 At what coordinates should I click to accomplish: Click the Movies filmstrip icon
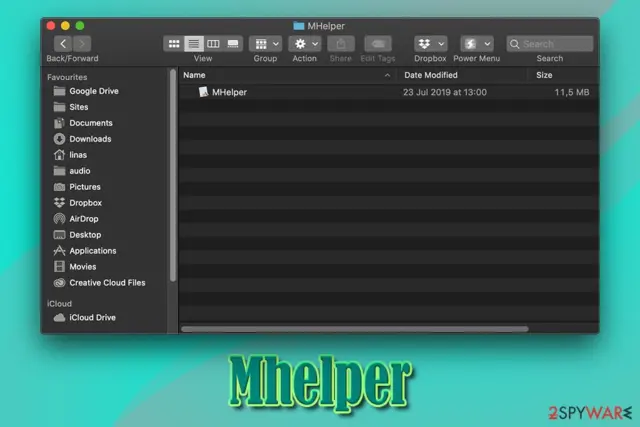59,267
